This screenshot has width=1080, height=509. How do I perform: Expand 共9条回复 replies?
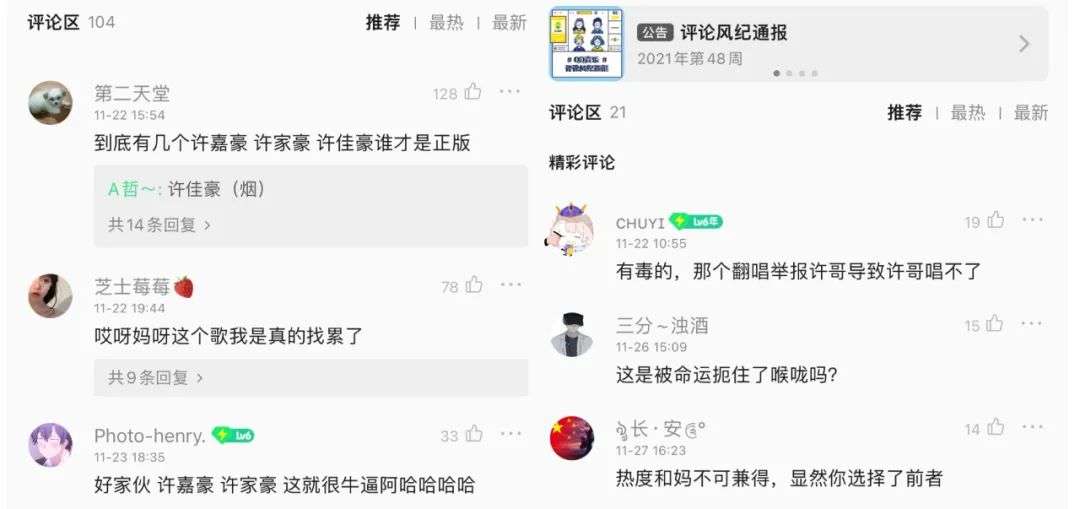tap(156, 377)
